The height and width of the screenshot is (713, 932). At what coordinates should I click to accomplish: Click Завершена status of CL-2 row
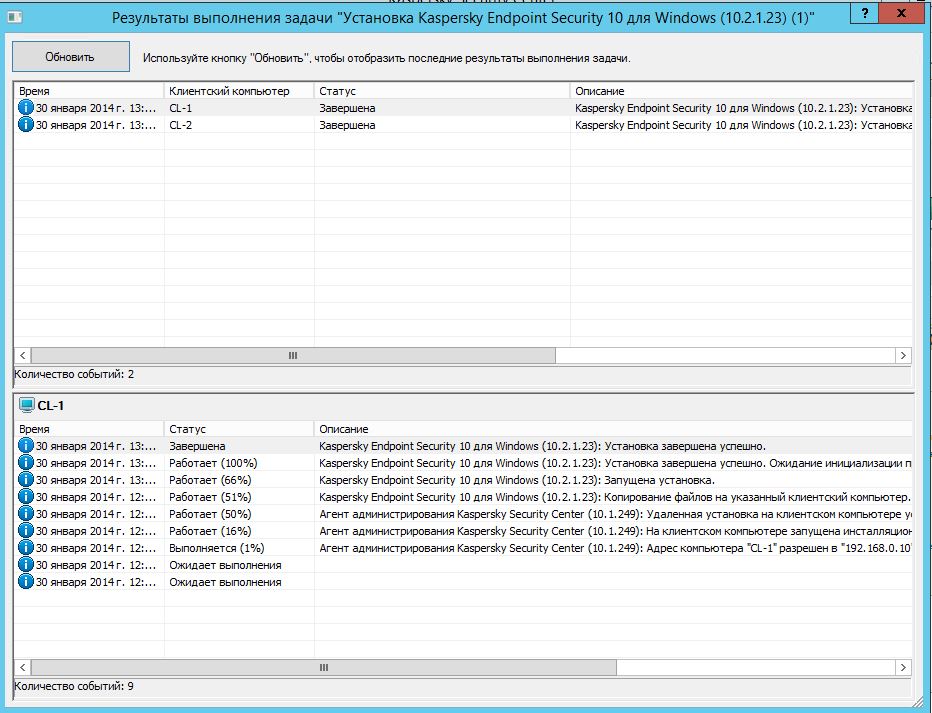347,125
